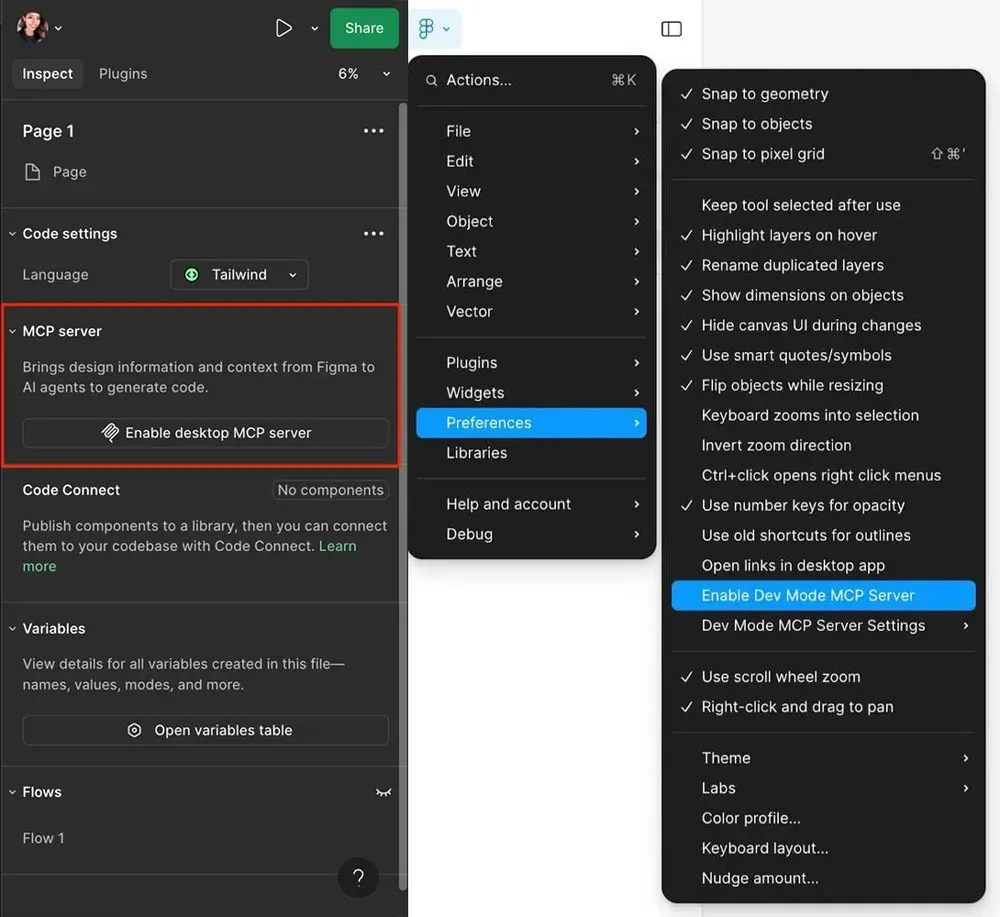The width and height of the screenshot is (1000, 917).
Task: Open the Page 1 three-dots menu
Action: click(x=374, y=131)
